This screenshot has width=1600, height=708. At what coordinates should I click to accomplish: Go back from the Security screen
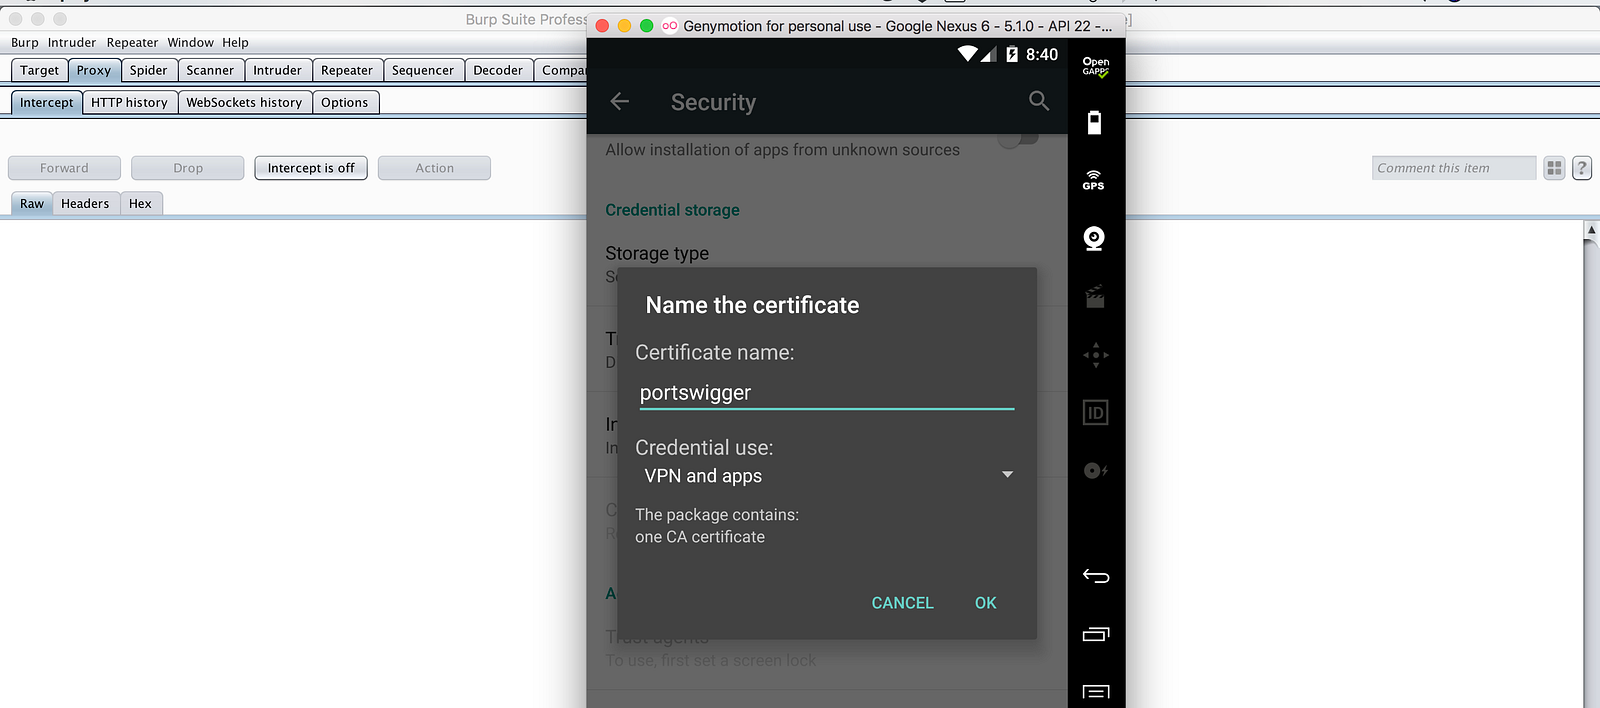[x=620, y=101]
